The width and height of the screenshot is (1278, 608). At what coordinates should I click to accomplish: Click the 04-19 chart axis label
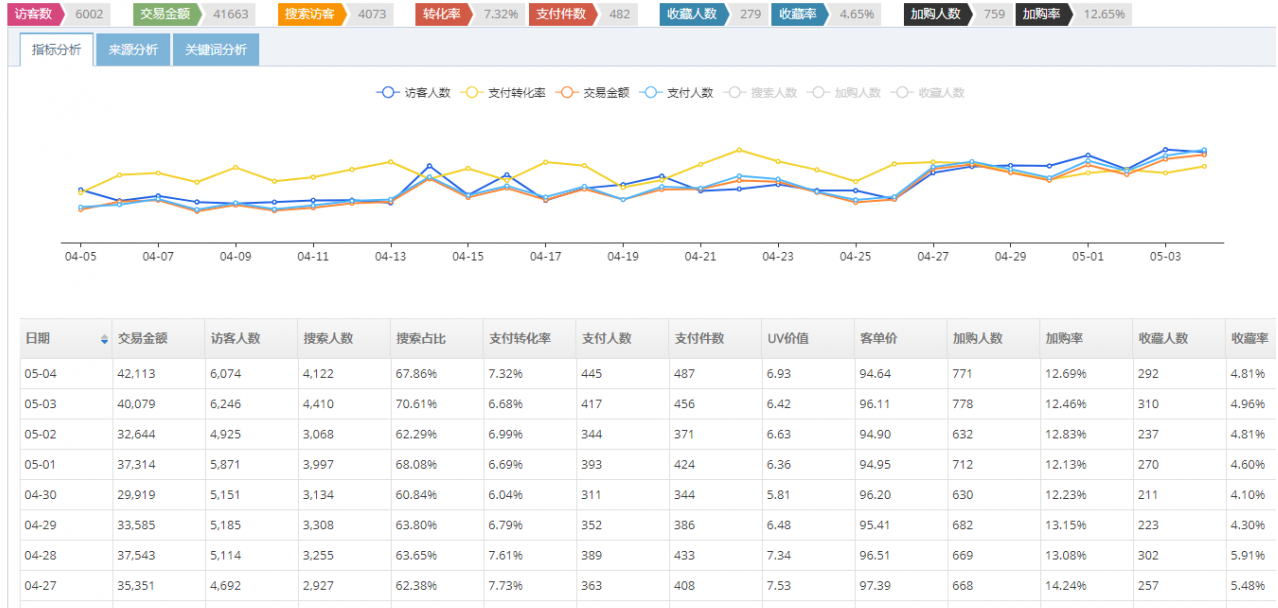(623, 257)
